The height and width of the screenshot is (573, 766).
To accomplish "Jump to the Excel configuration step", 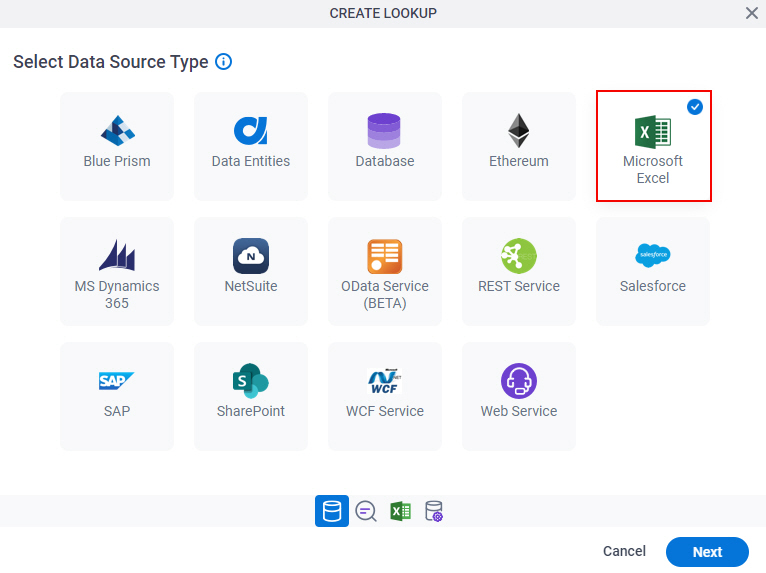I will tap(401, 511).
